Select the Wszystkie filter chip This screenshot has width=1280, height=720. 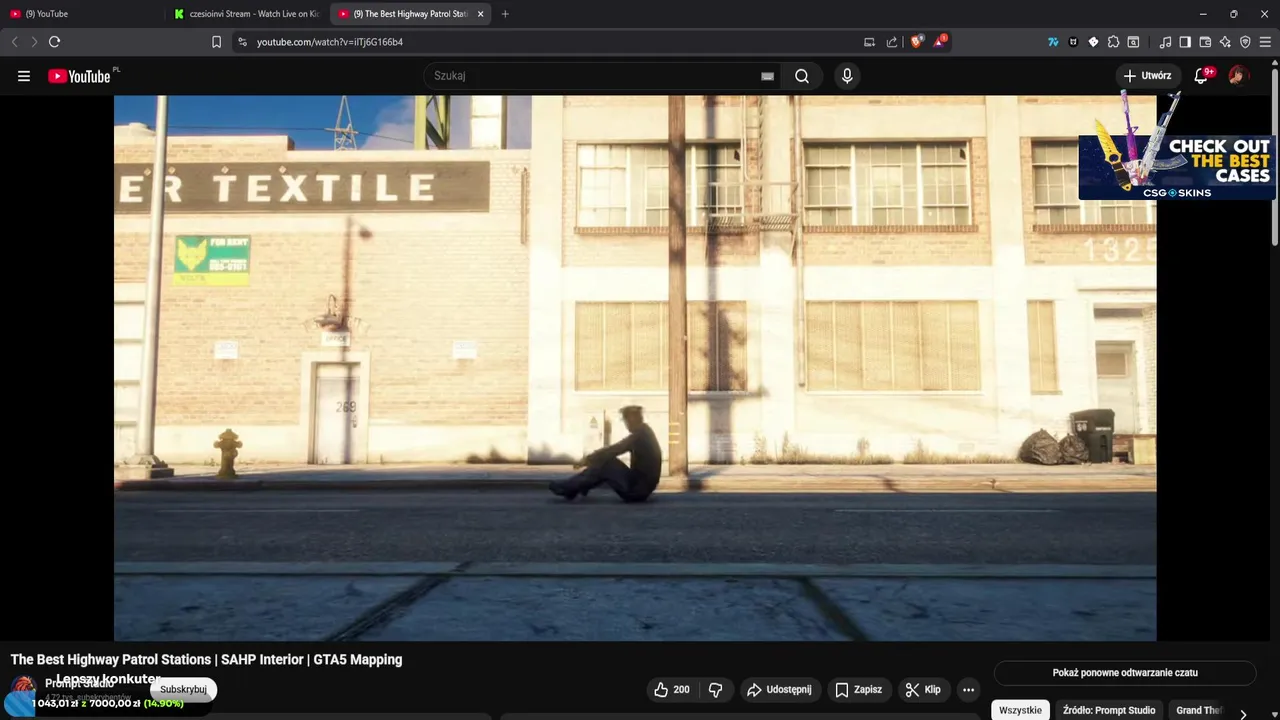[x=1020, y=710]
